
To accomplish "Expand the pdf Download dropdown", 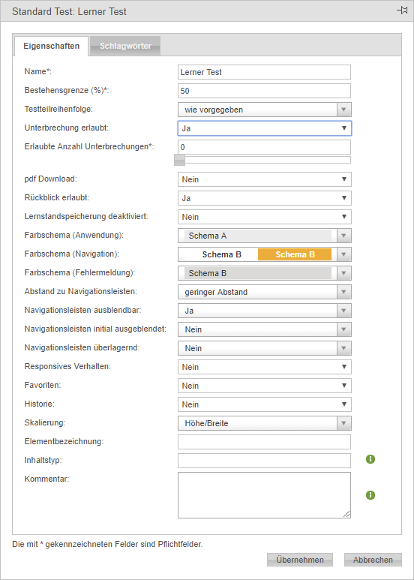I will coord(265,179).
